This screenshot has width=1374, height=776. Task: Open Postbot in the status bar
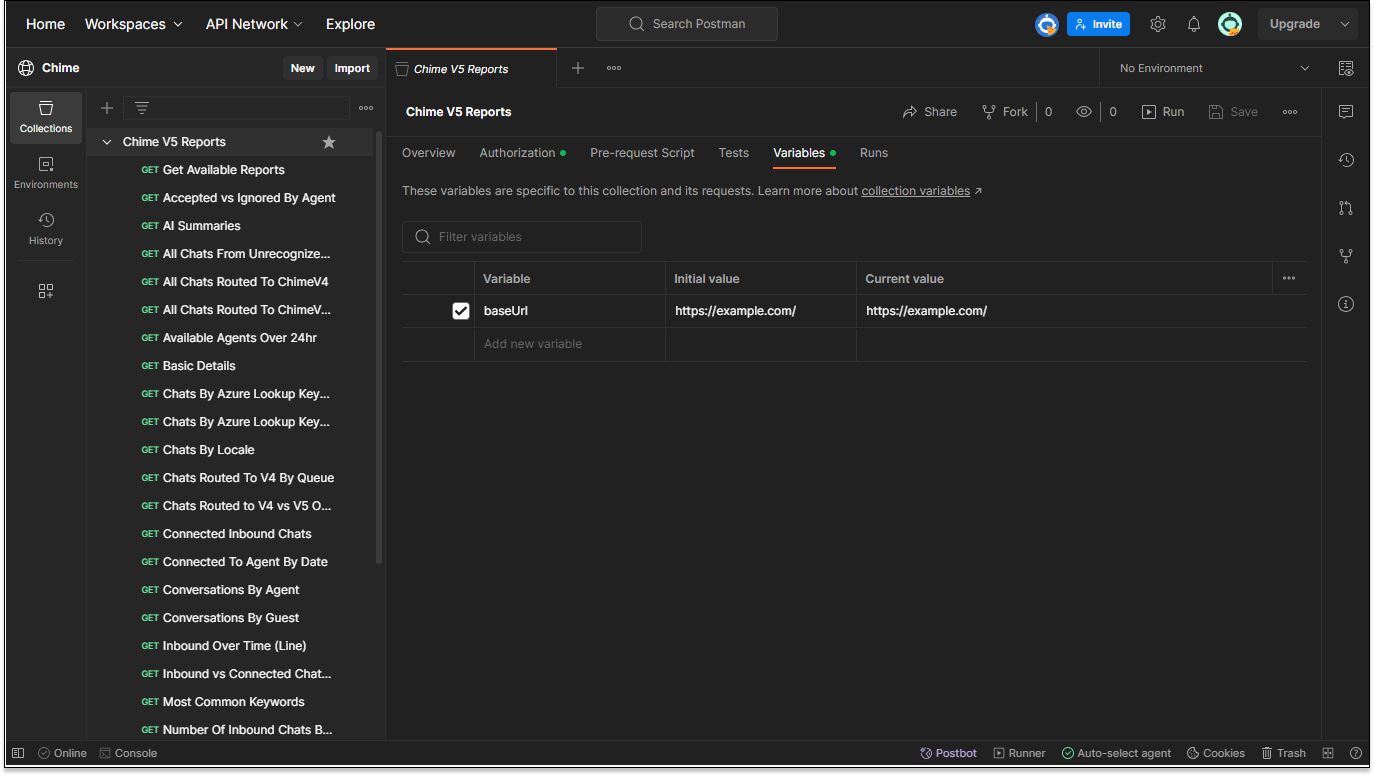[948, 753]
